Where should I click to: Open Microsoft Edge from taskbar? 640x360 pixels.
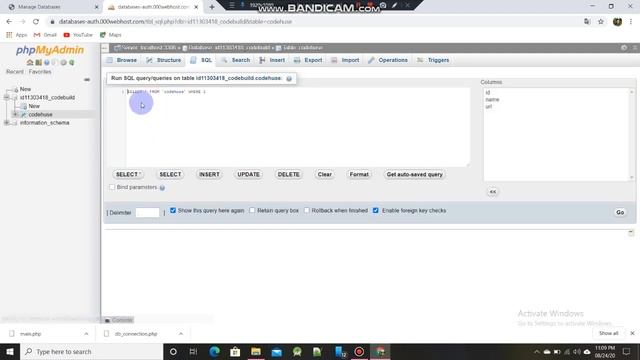click(215, 351)
